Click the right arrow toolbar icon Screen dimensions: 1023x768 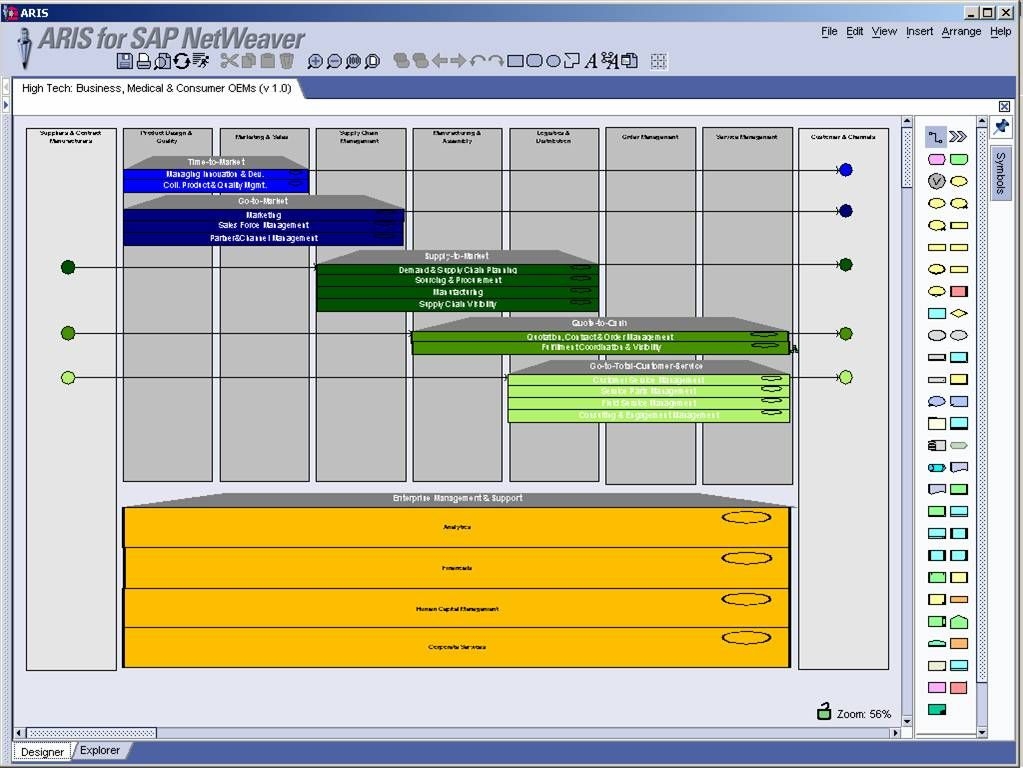pos(459,61)
